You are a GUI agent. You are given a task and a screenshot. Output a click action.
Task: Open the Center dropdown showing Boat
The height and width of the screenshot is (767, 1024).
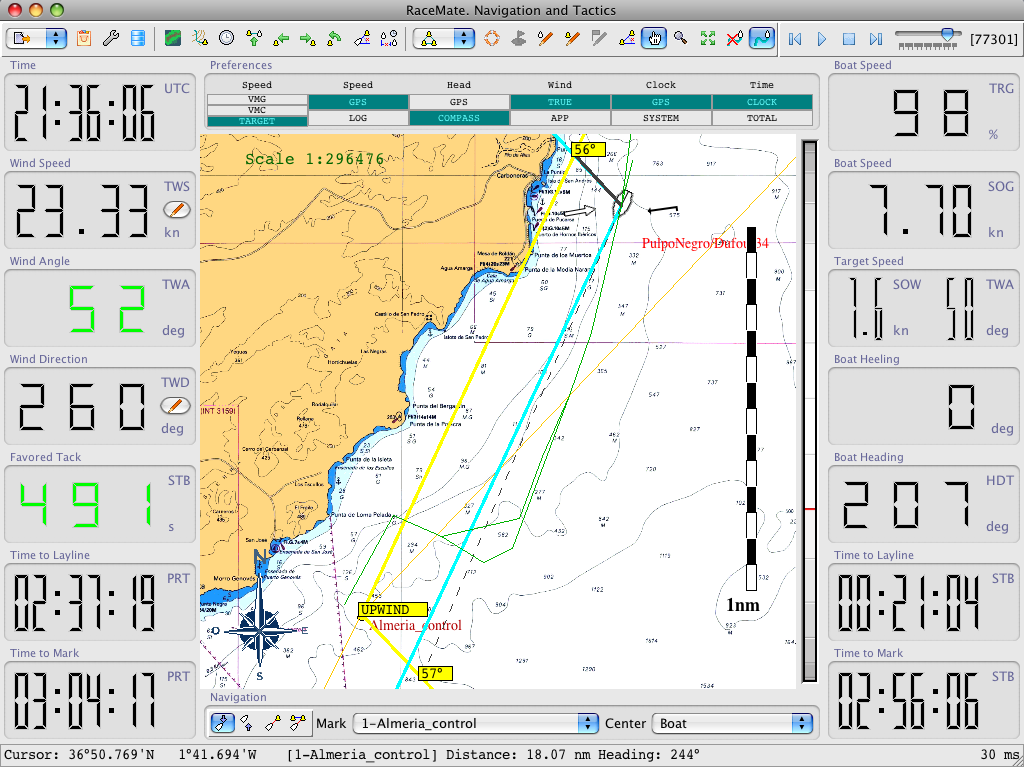click(x=732, y=723)
